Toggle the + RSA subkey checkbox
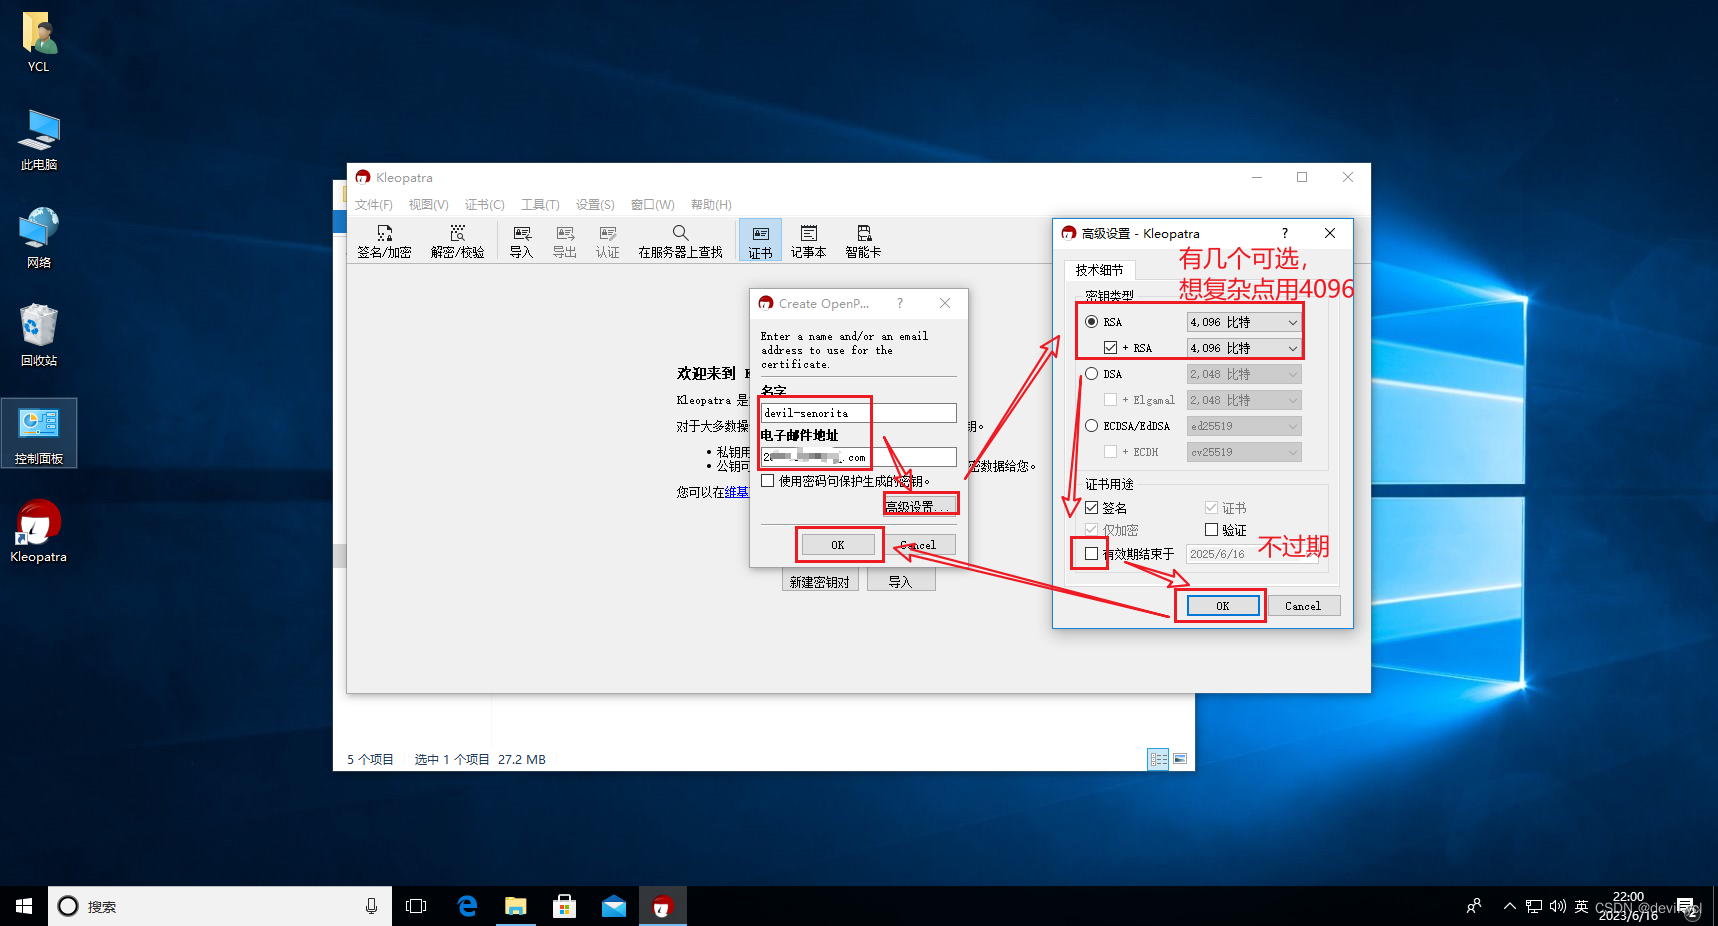Viewport: 1718px width, 926px height. click(x=1110, y=348)
